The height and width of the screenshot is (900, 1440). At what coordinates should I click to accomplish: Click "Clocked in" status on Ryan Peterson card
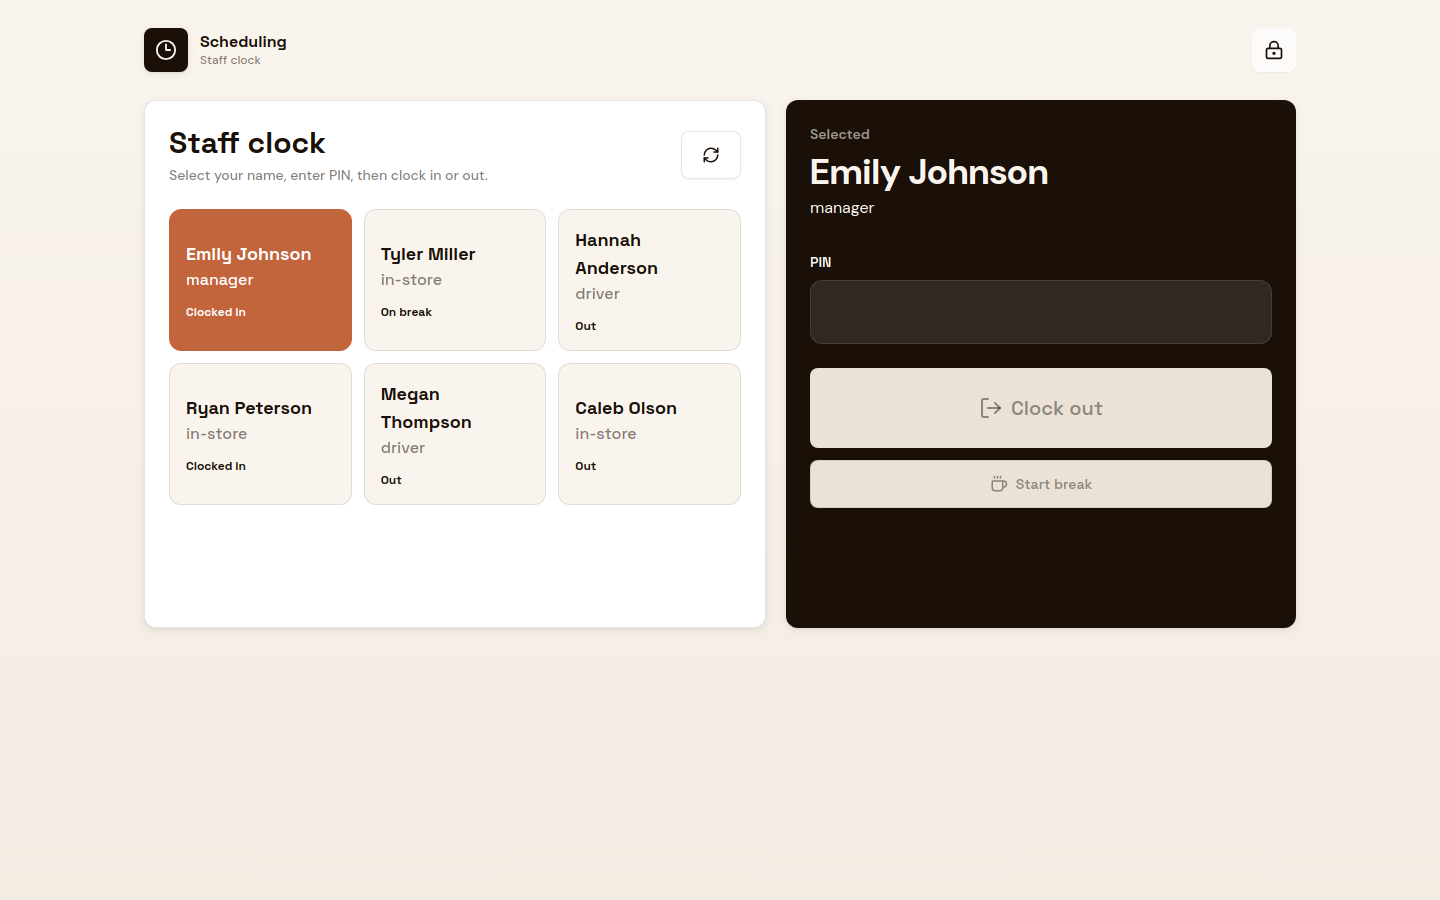(216, 466)
